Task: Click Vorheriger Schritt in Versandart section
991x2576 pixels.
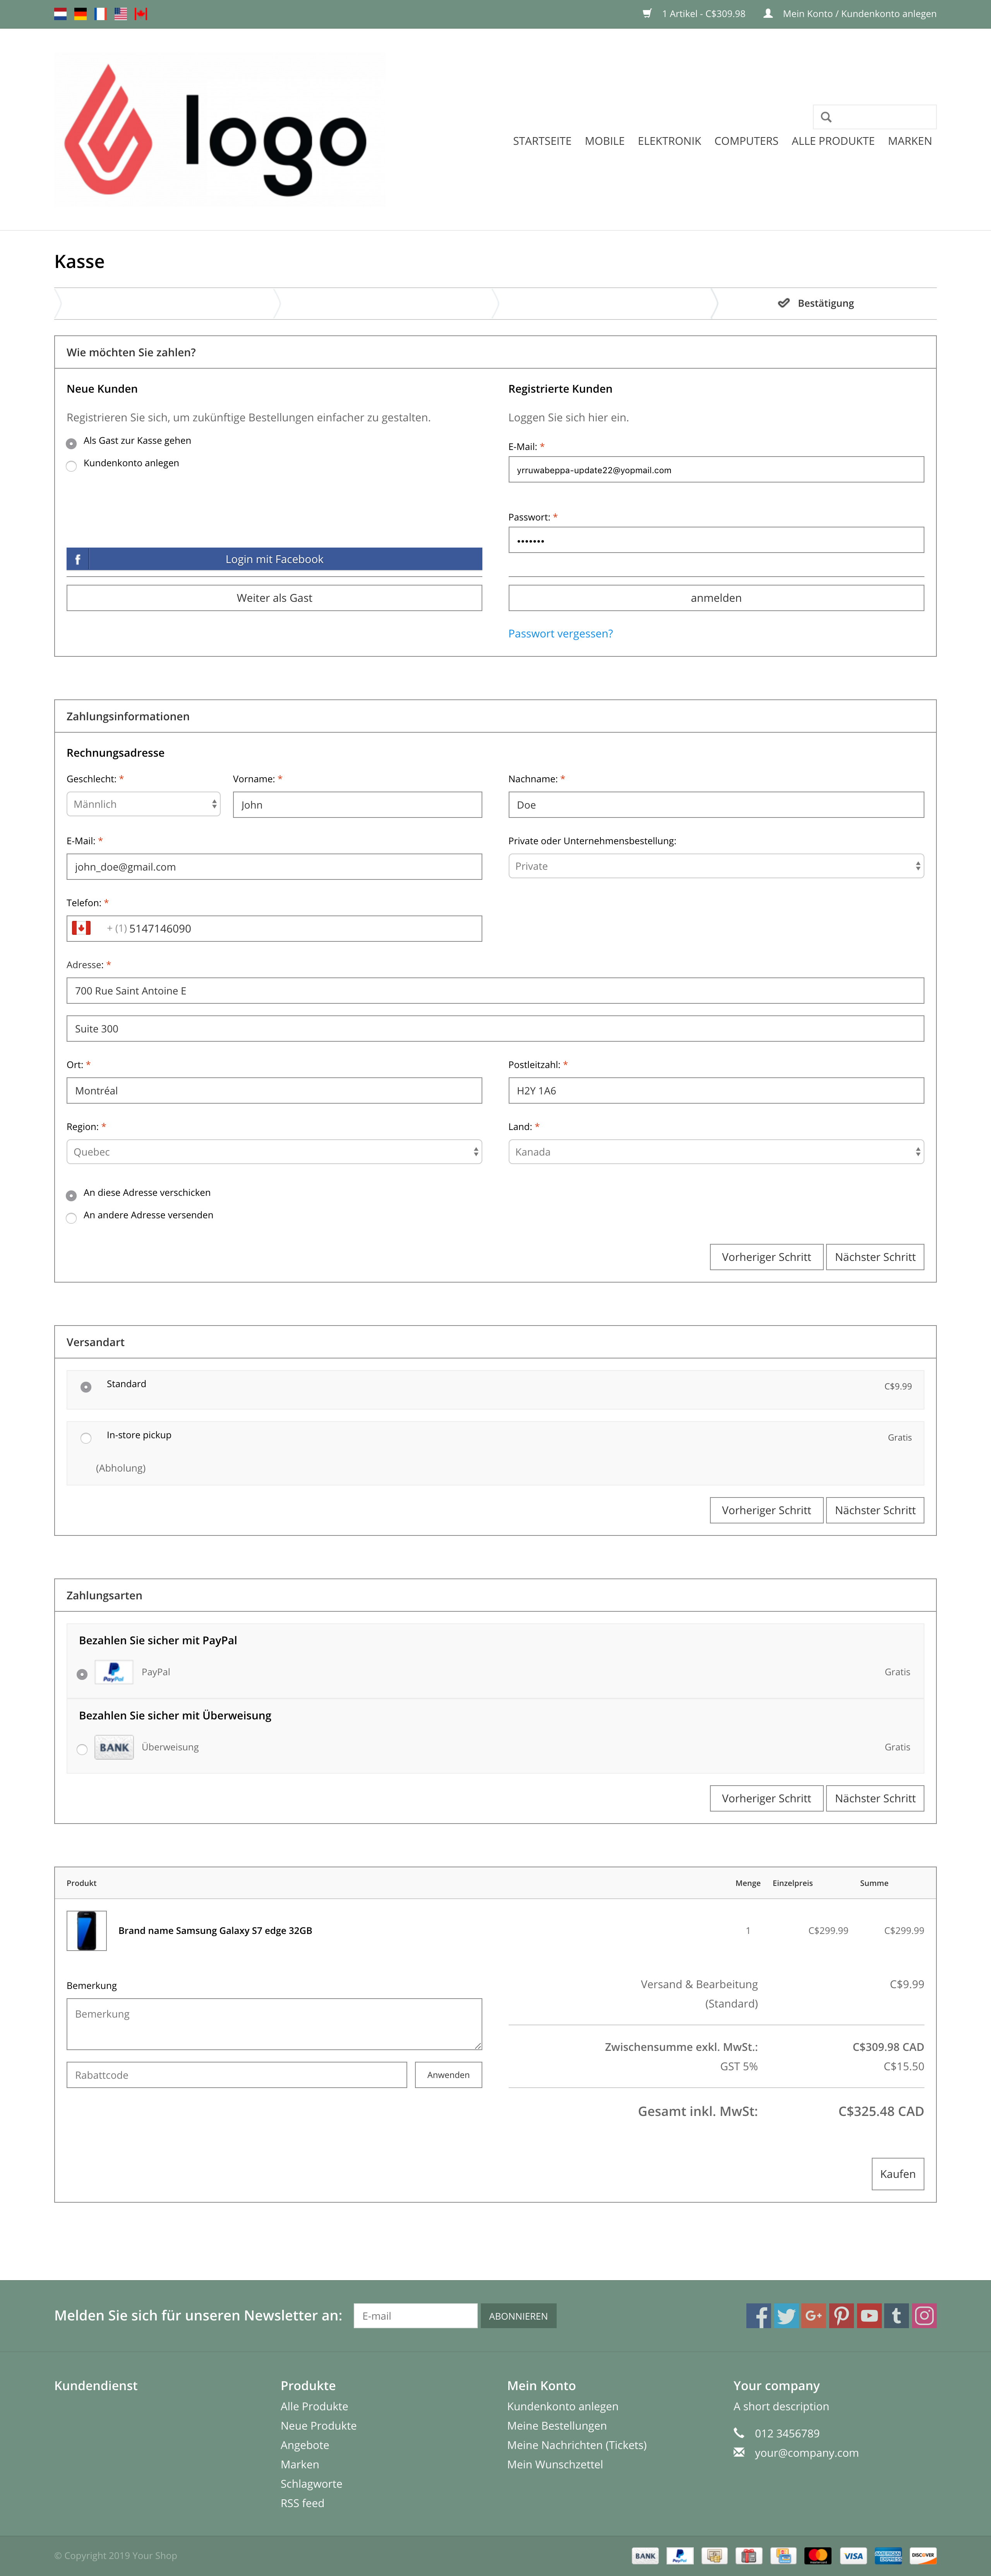Action: click(766, 1510)
